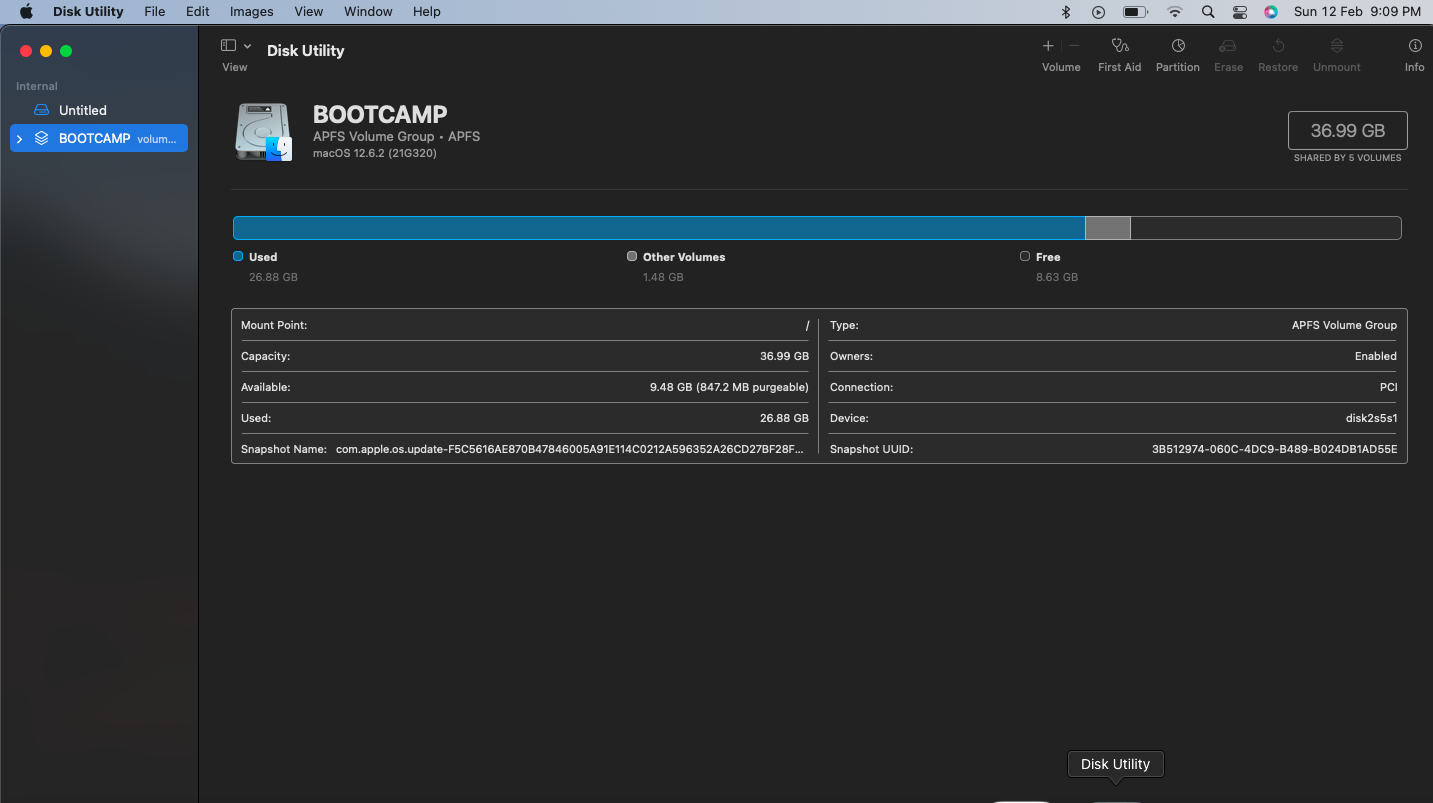Click the Erase icon in toolbar
1433x803 pixels.
[x=1228, y=50]
